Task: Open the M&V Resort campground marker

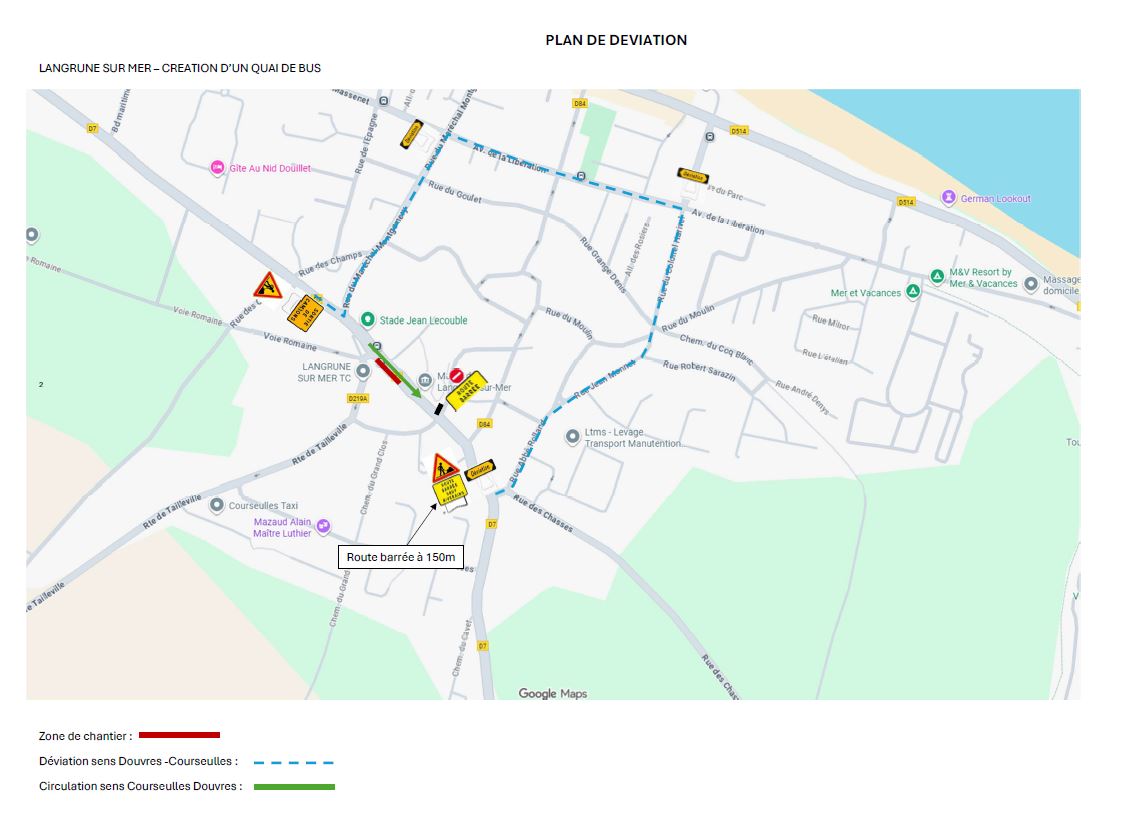Action: point(937,276)
